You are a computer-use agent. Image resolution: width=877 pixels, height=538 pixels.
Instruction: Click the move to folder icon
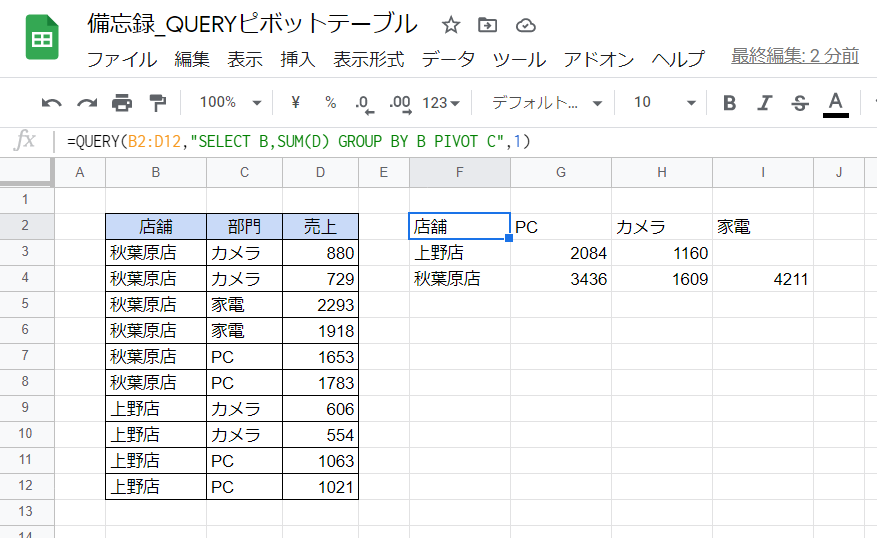tap(487, 25)
